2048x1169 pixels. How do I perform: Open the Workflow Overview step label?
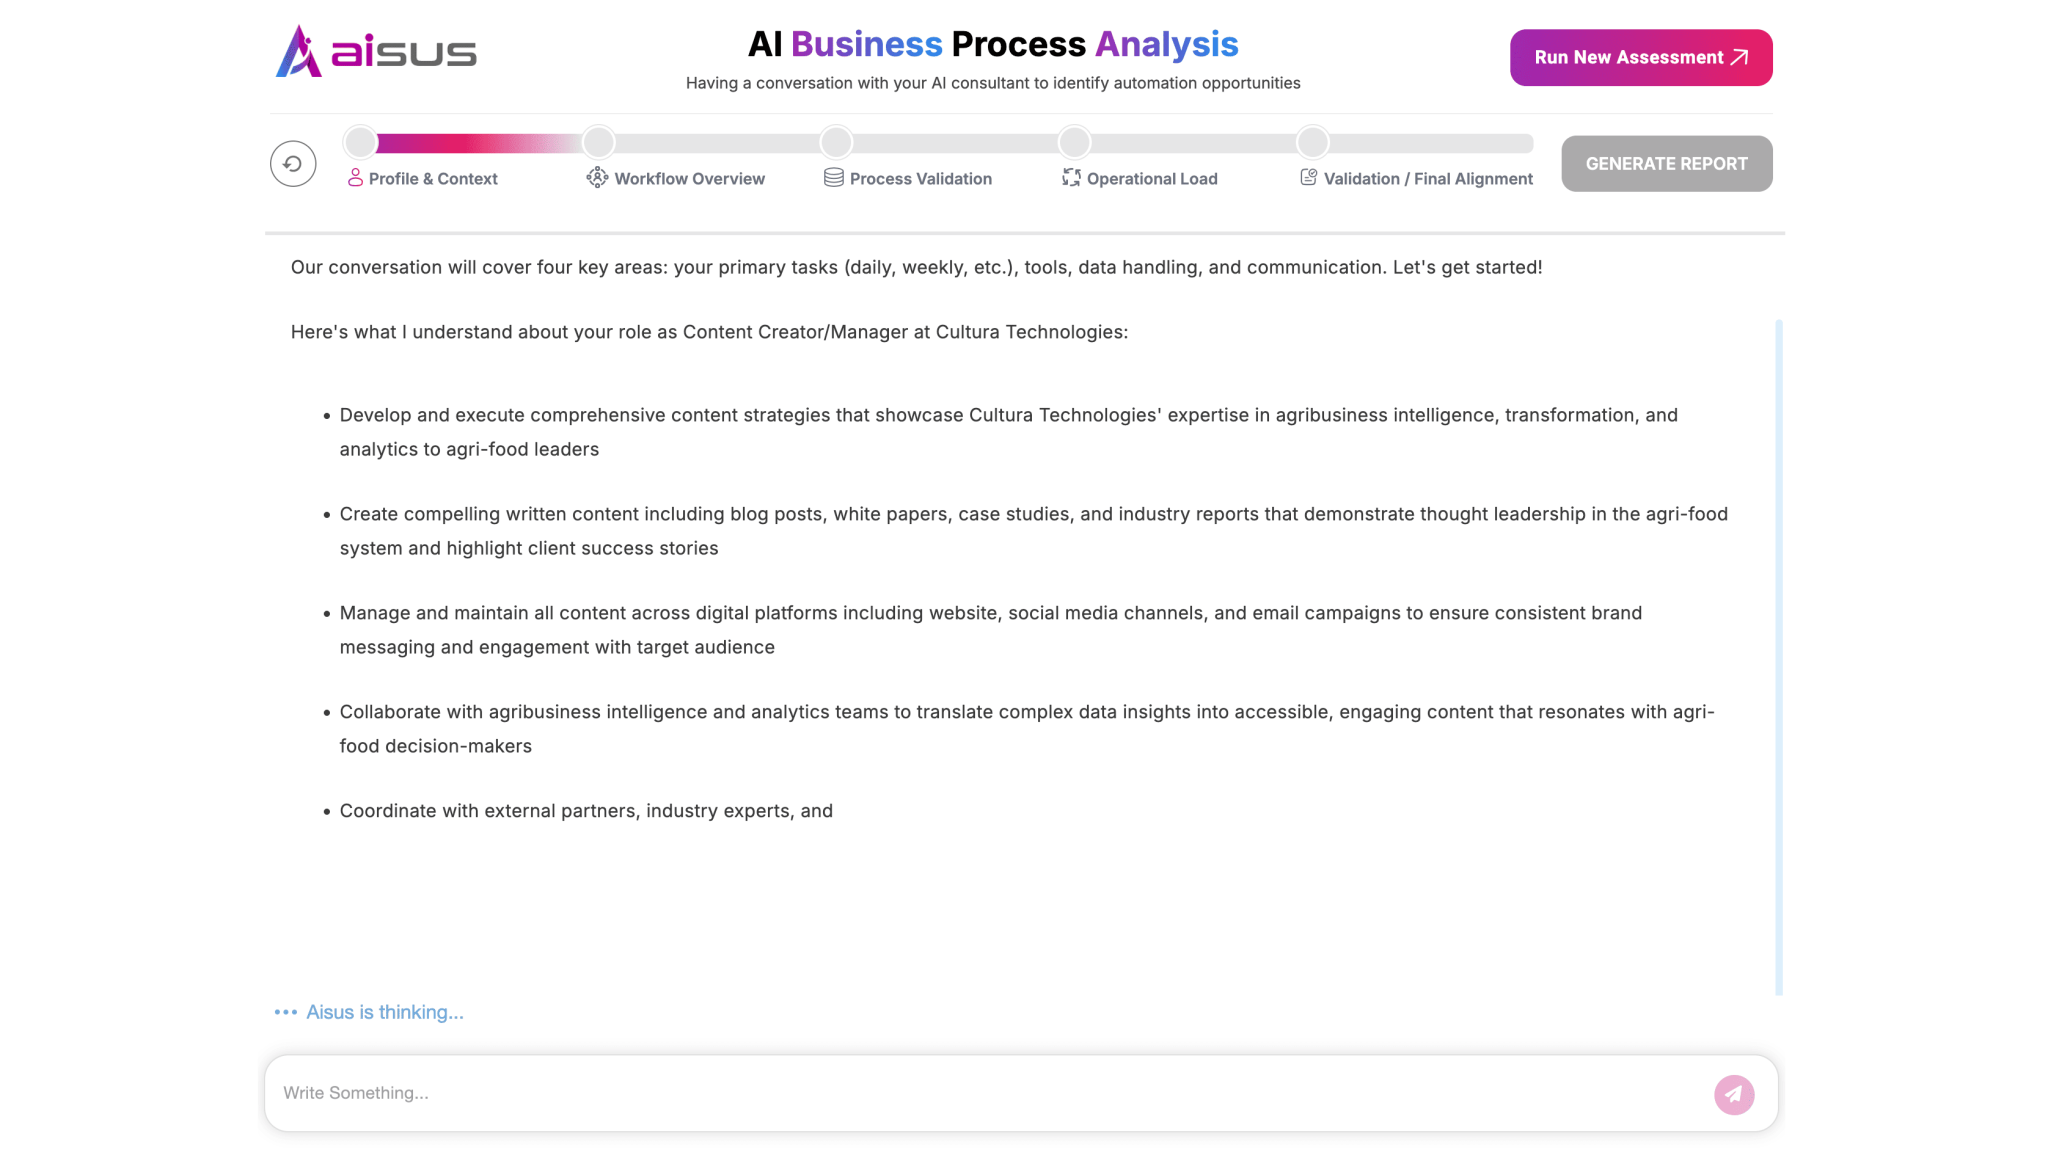tap(689, 179)
